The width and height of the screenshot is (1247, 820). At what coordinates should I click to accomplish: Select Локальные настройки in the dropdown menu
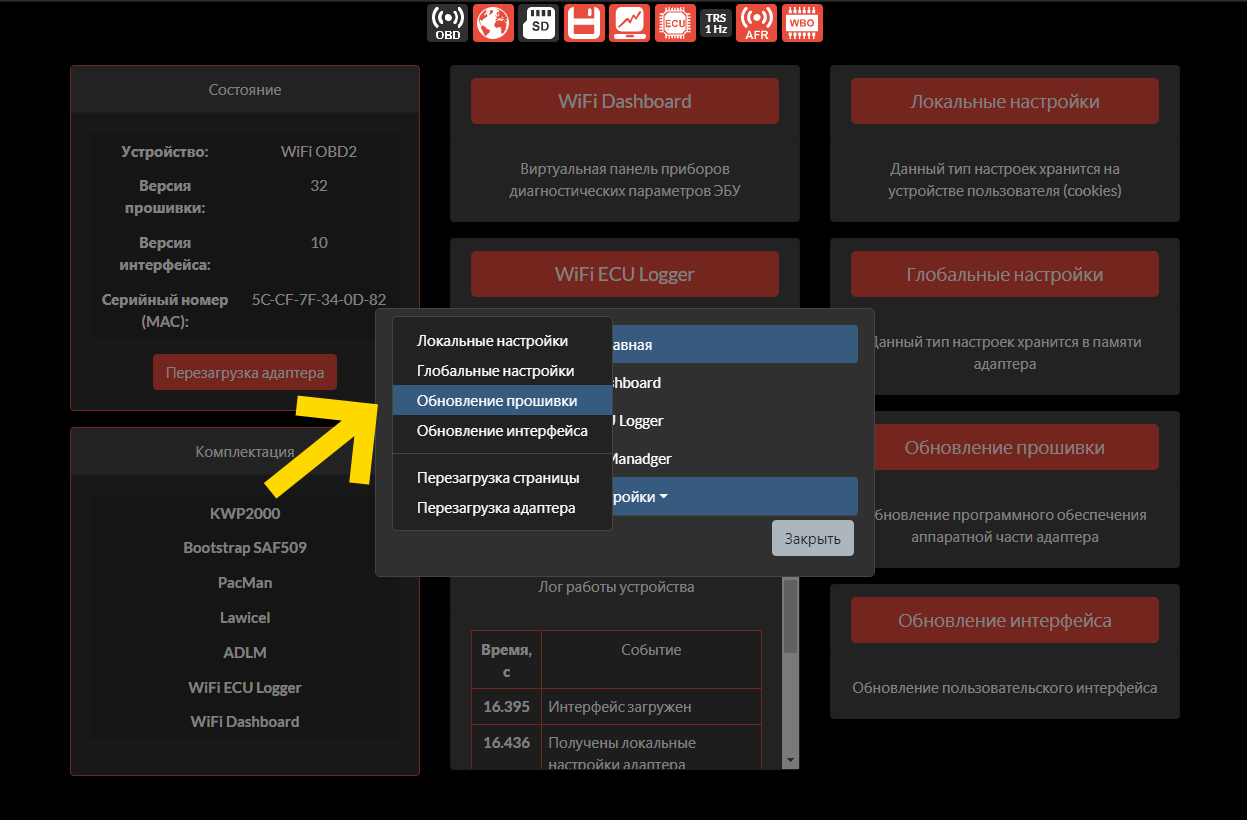pos(492,341)
